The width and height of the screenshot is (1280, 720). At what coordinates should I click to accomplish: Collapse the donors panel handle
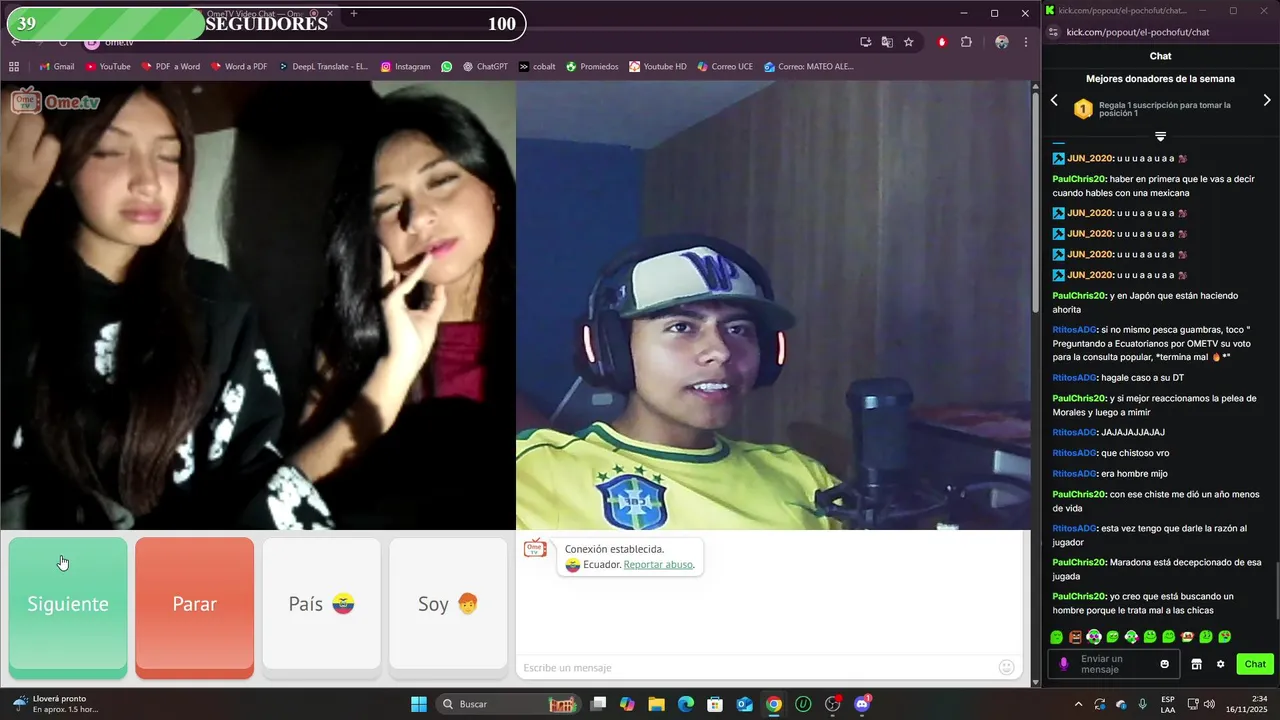tap(1160, 136)
